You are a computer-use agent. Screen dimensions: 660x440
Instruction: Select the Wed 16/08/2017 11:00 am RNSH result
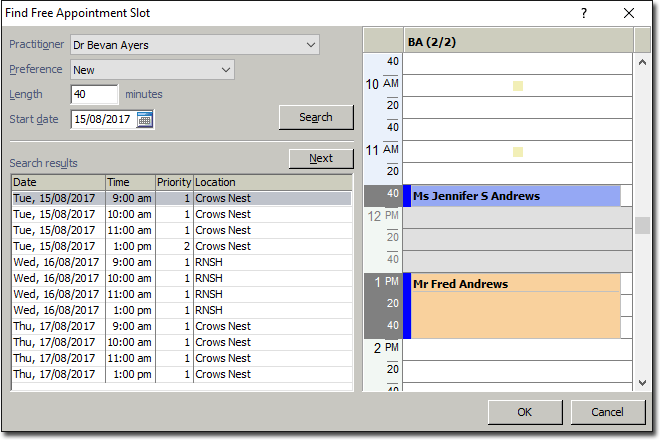pos(182,294)
